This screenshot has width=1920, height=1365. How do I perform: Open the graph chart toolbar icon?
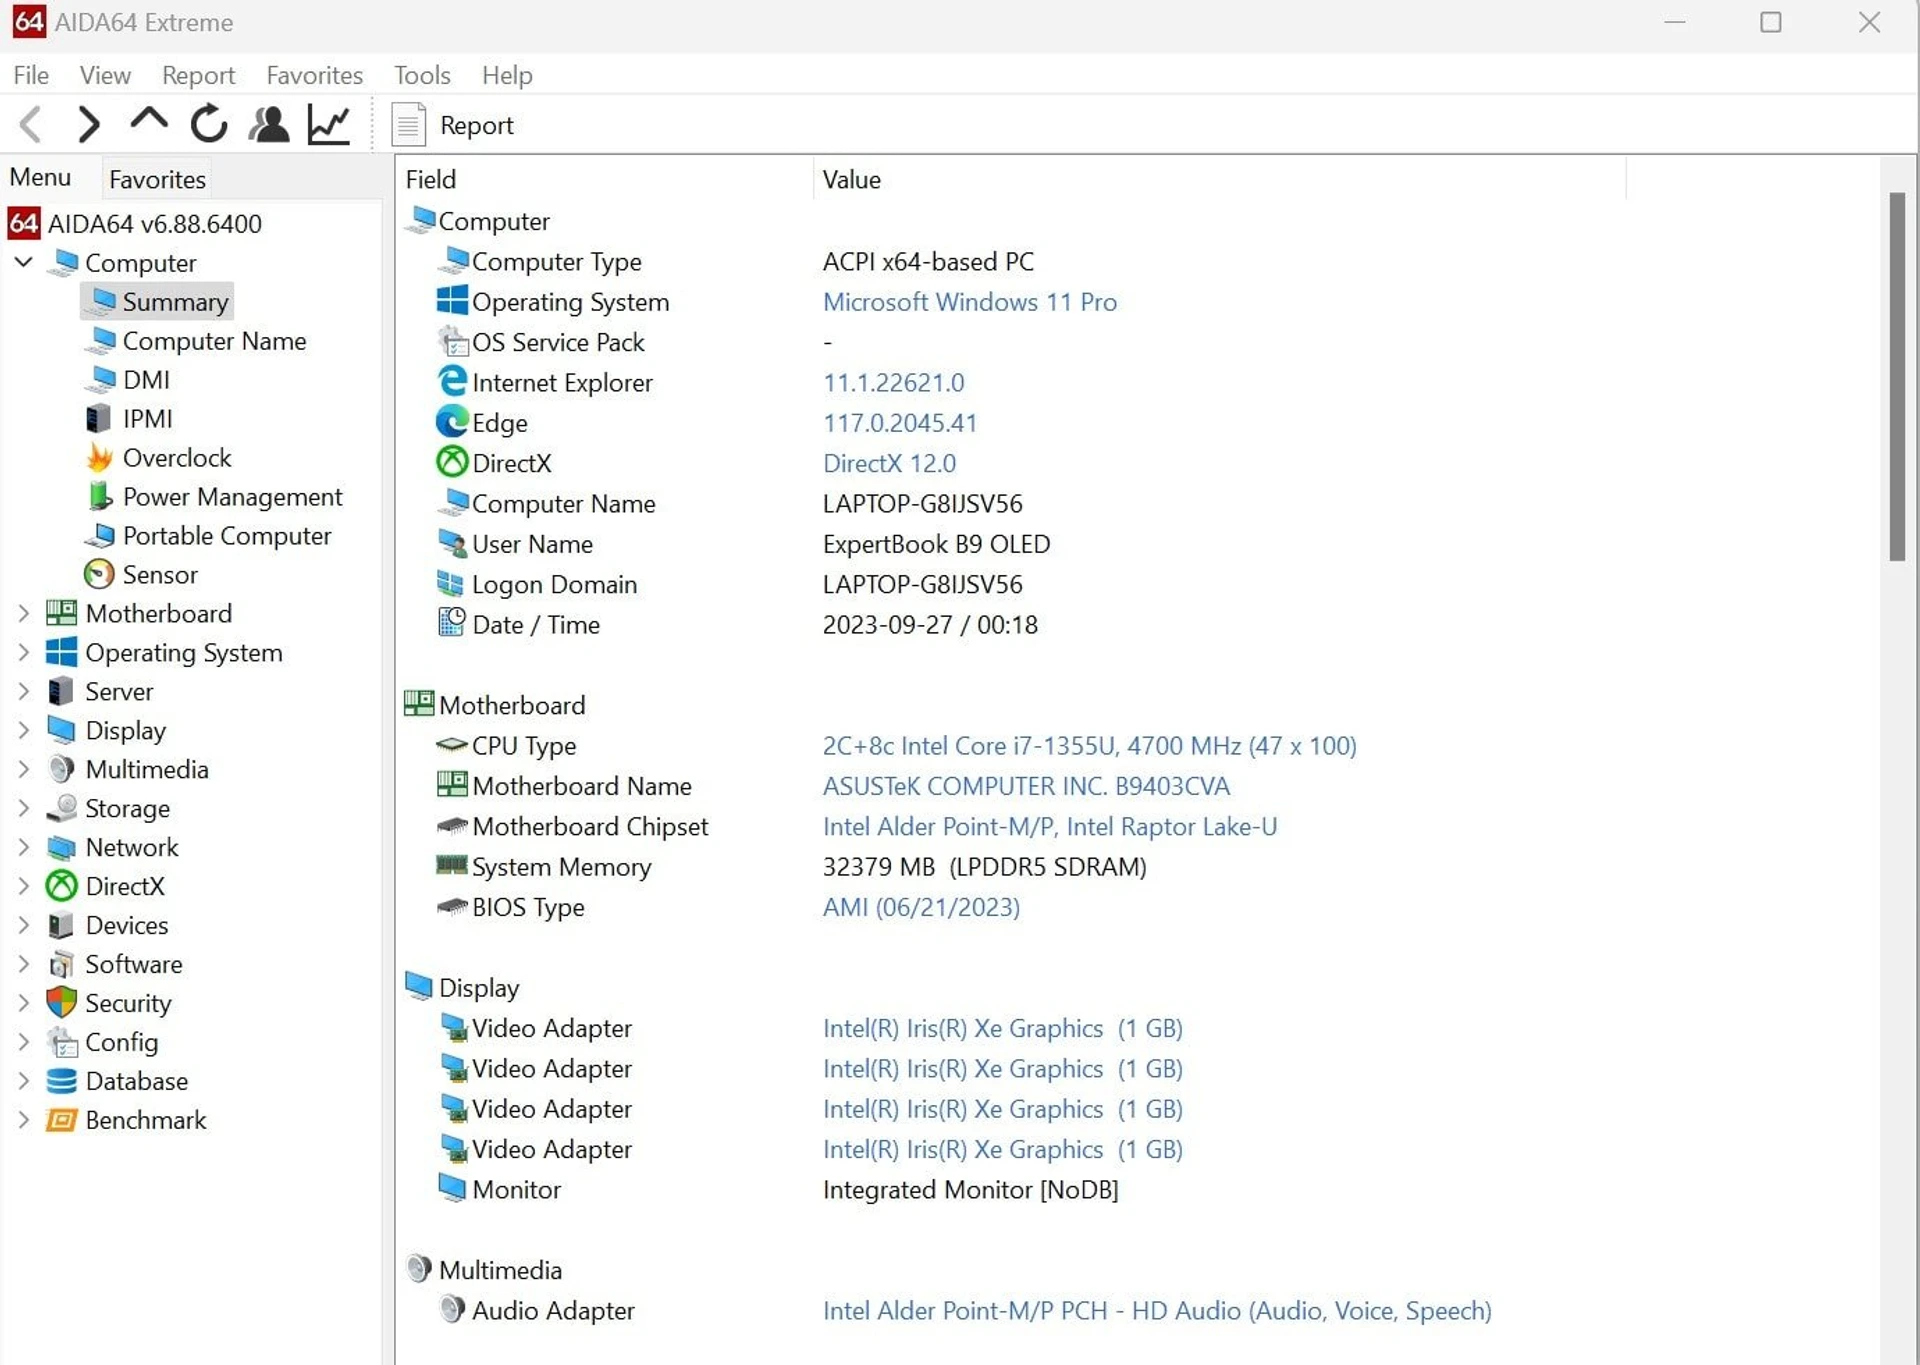click(329, 124)
